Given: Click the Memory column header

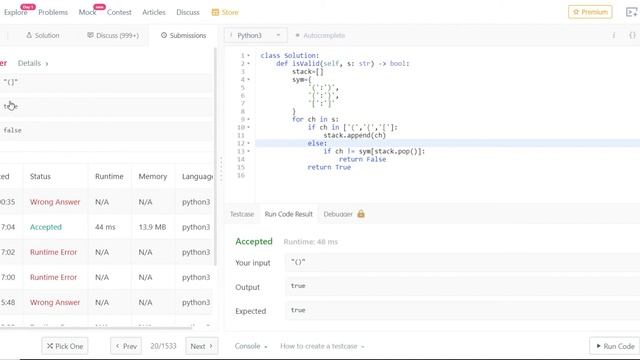Looking at the screenshot, I should (153, 176).
